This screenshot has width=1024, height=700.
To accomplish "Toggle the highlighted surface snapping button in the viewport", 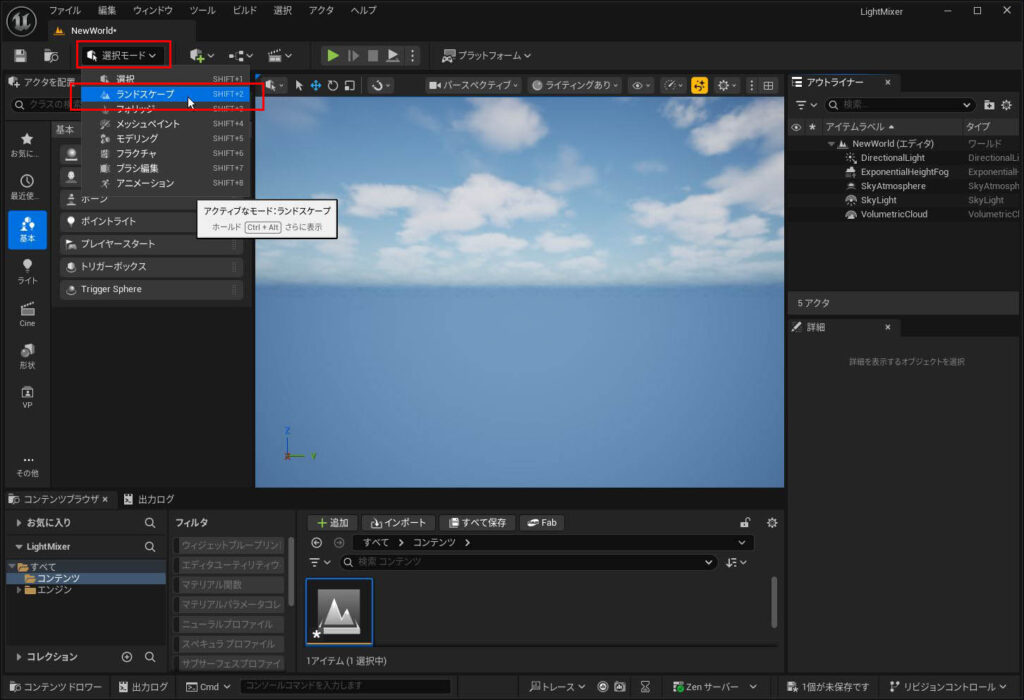I will click(699, 86).
